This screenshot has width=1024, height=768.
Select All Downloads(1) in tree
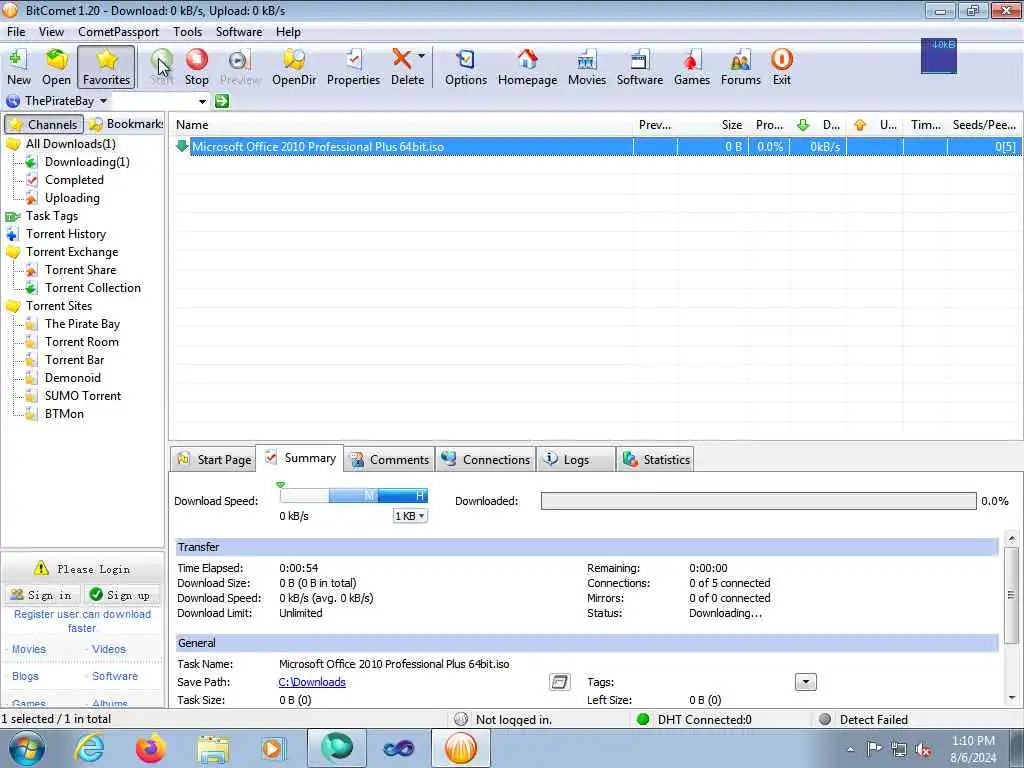(71, 144)
